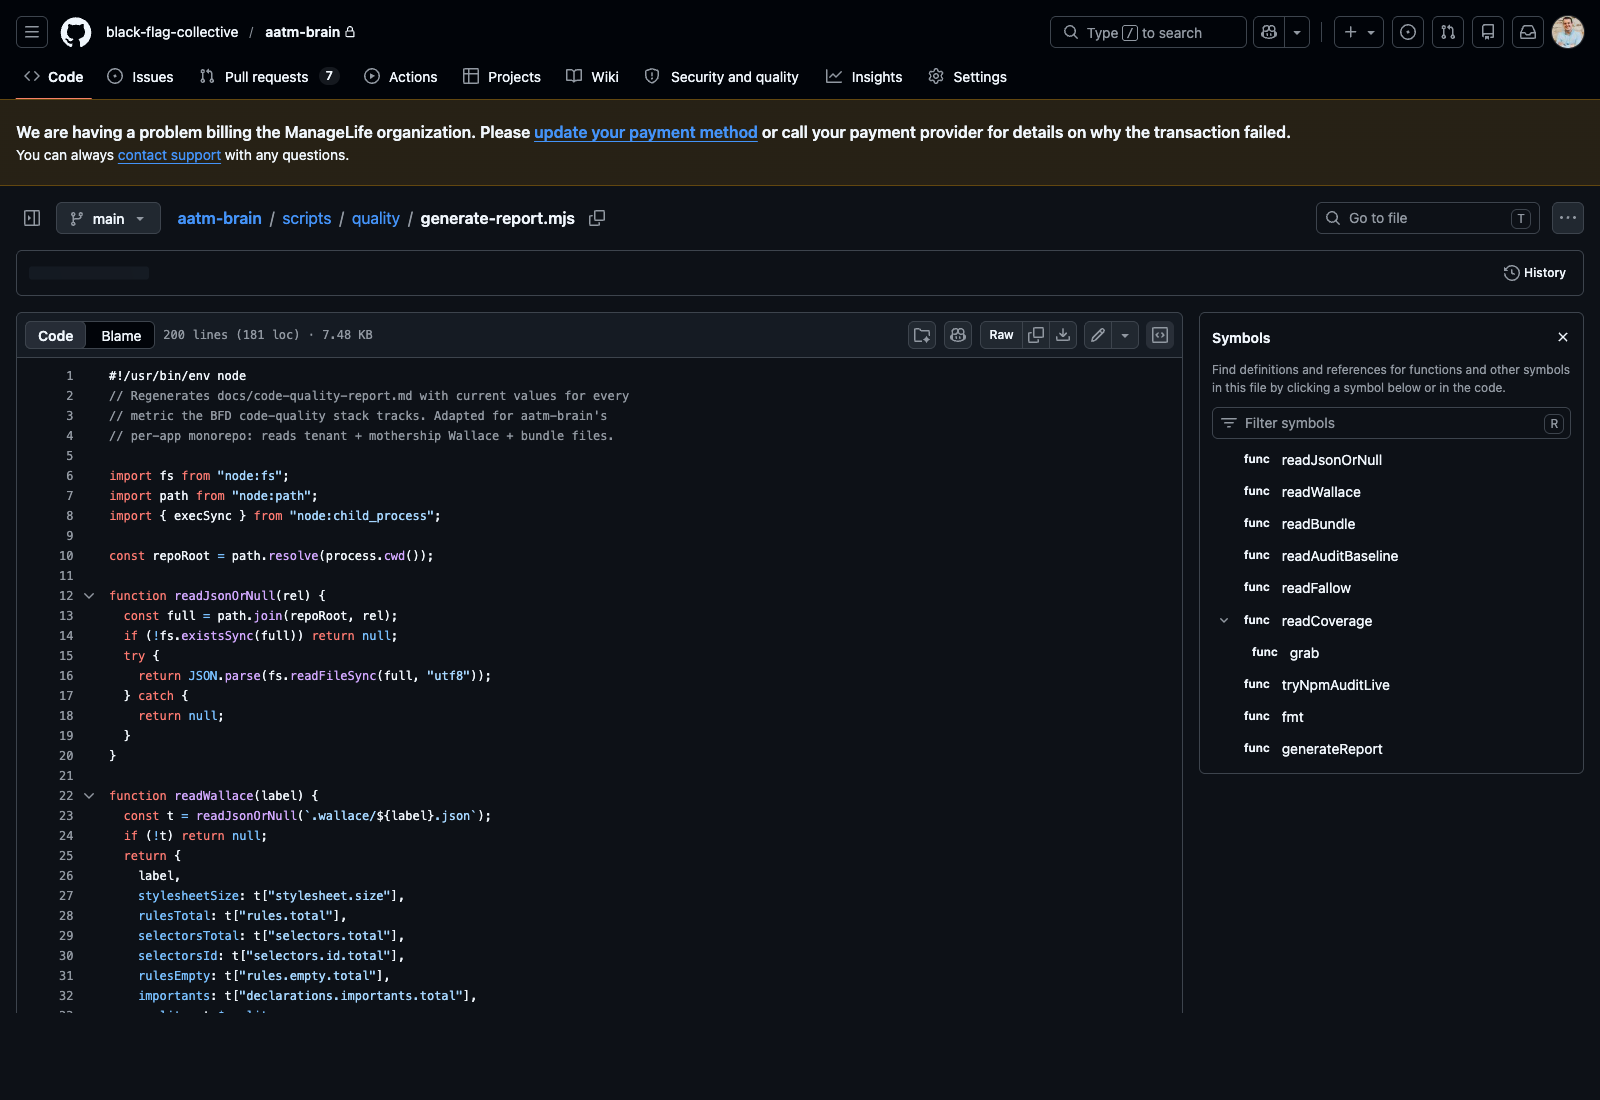Close the Symbols panel
This screenshot has height=1100, width=1600.
pos(1562,337)
